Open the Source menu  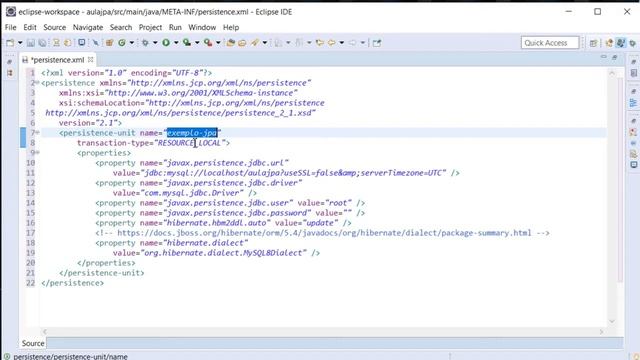point(55,27)
